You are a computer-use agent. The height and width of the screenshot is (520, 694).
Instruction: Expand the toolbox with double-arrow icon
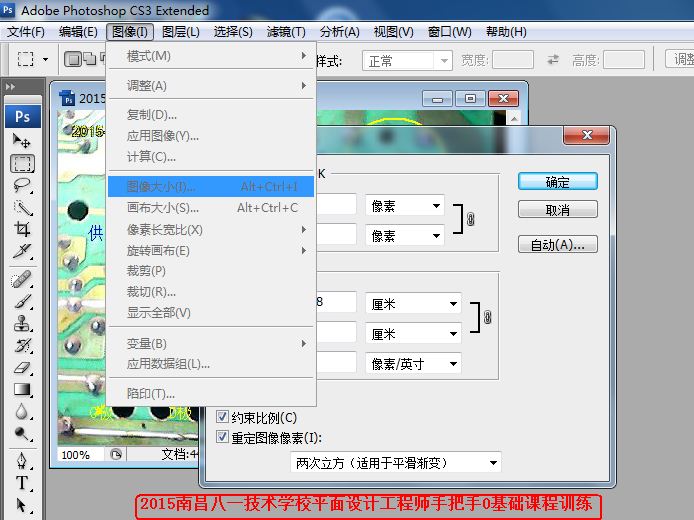(10, 87)
